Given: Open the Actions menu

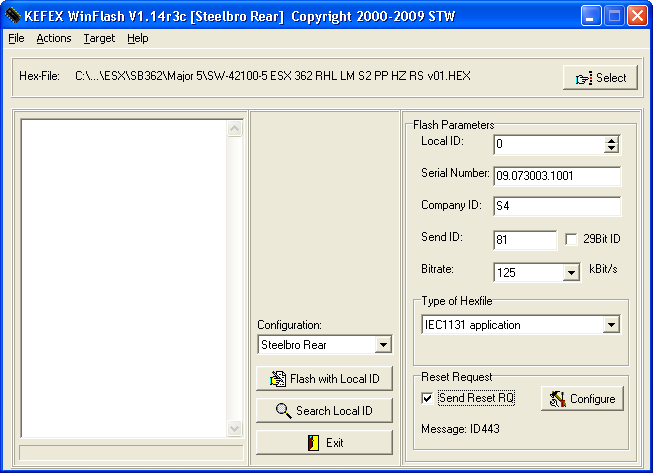Looking at the screenshot, I should (x=54, y=38).
